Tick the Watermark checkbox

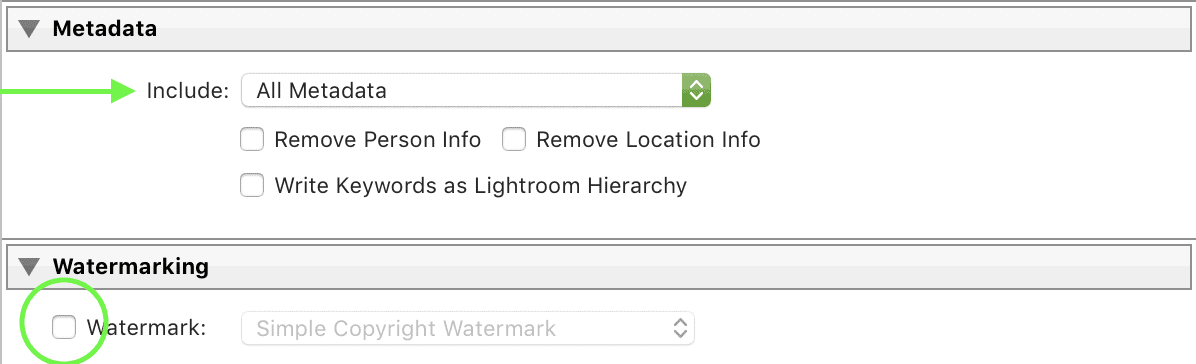point(63,328)
